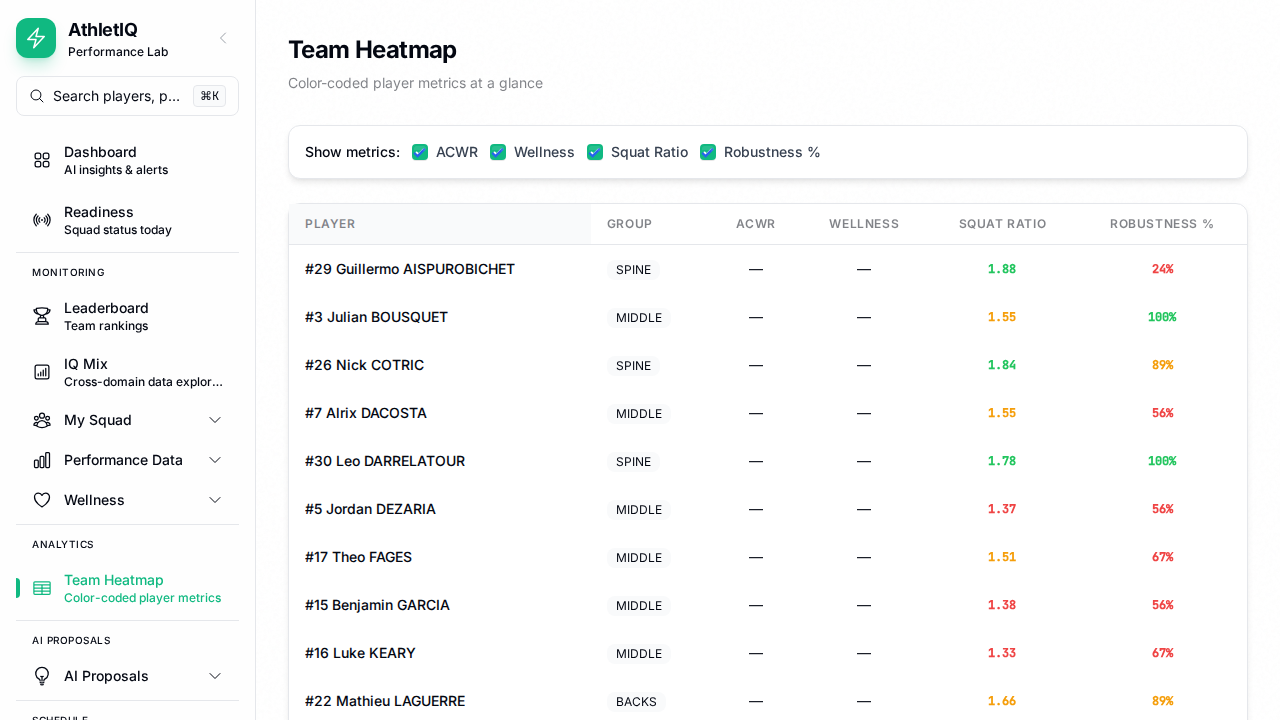Open the Leaderboard team rankings
1280x720 pixels.
click(41, 316)
